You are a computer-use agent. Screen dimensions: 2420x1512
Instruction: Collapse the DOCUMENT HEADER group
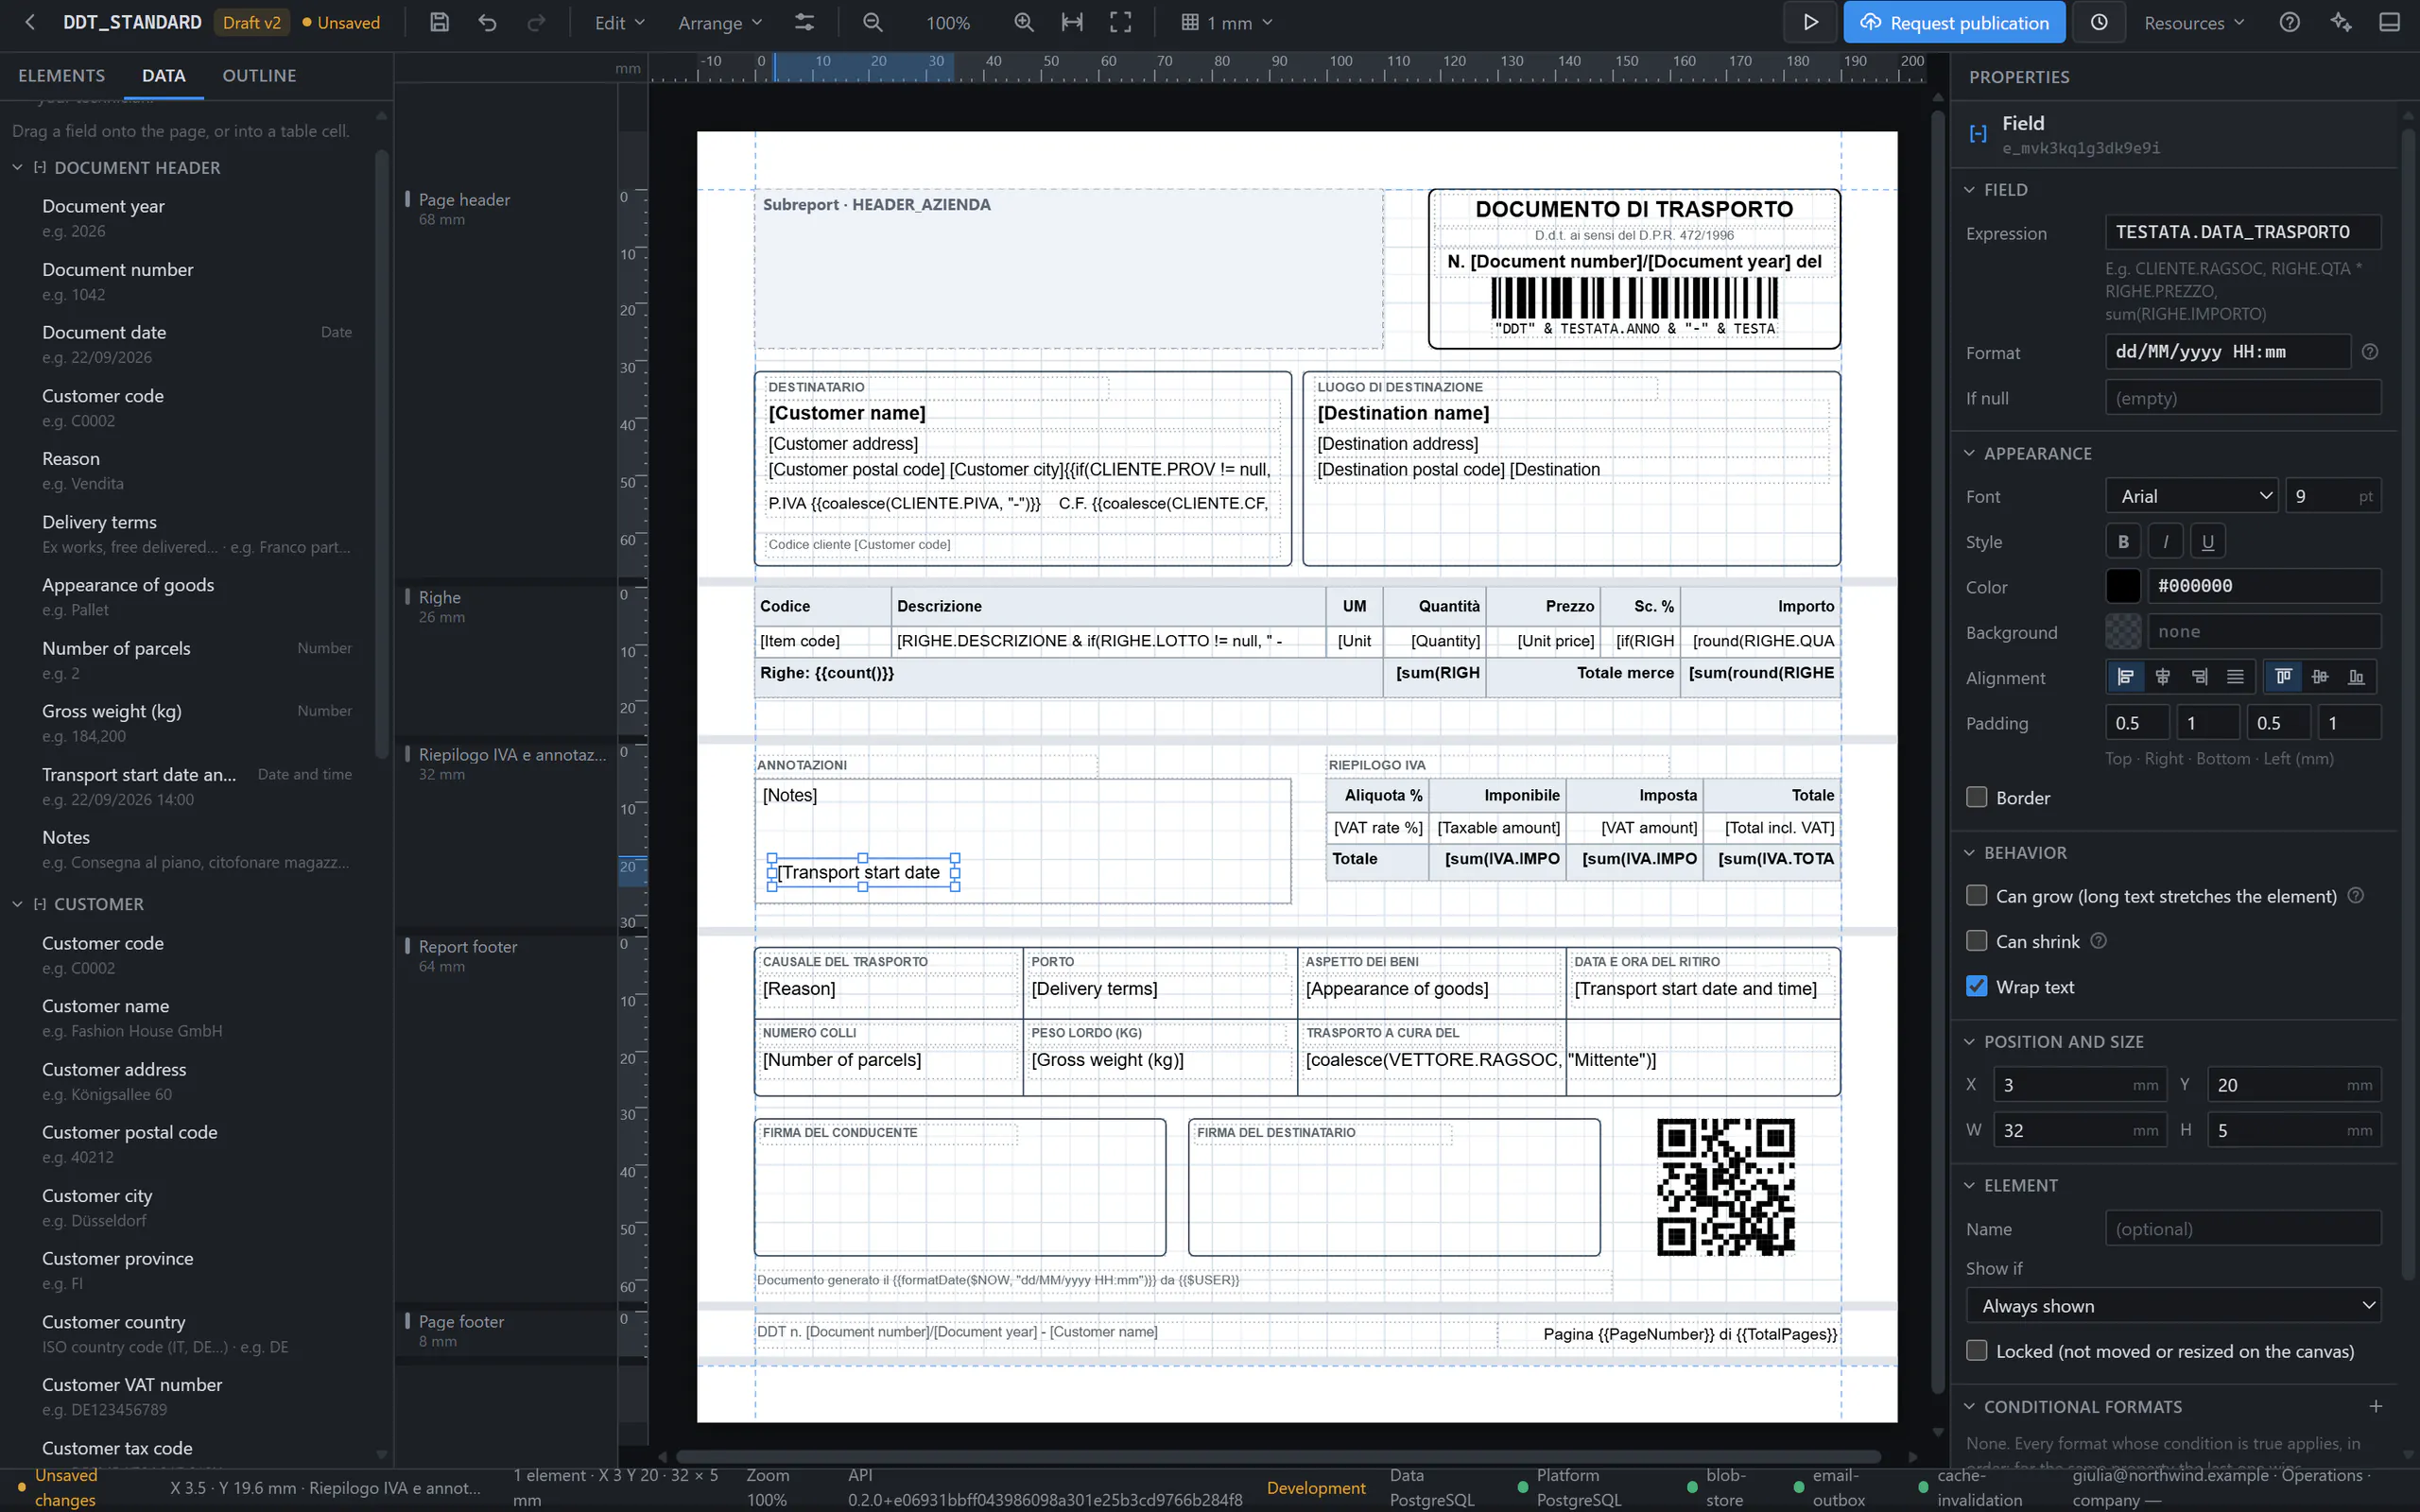click(x=17, y=167)
